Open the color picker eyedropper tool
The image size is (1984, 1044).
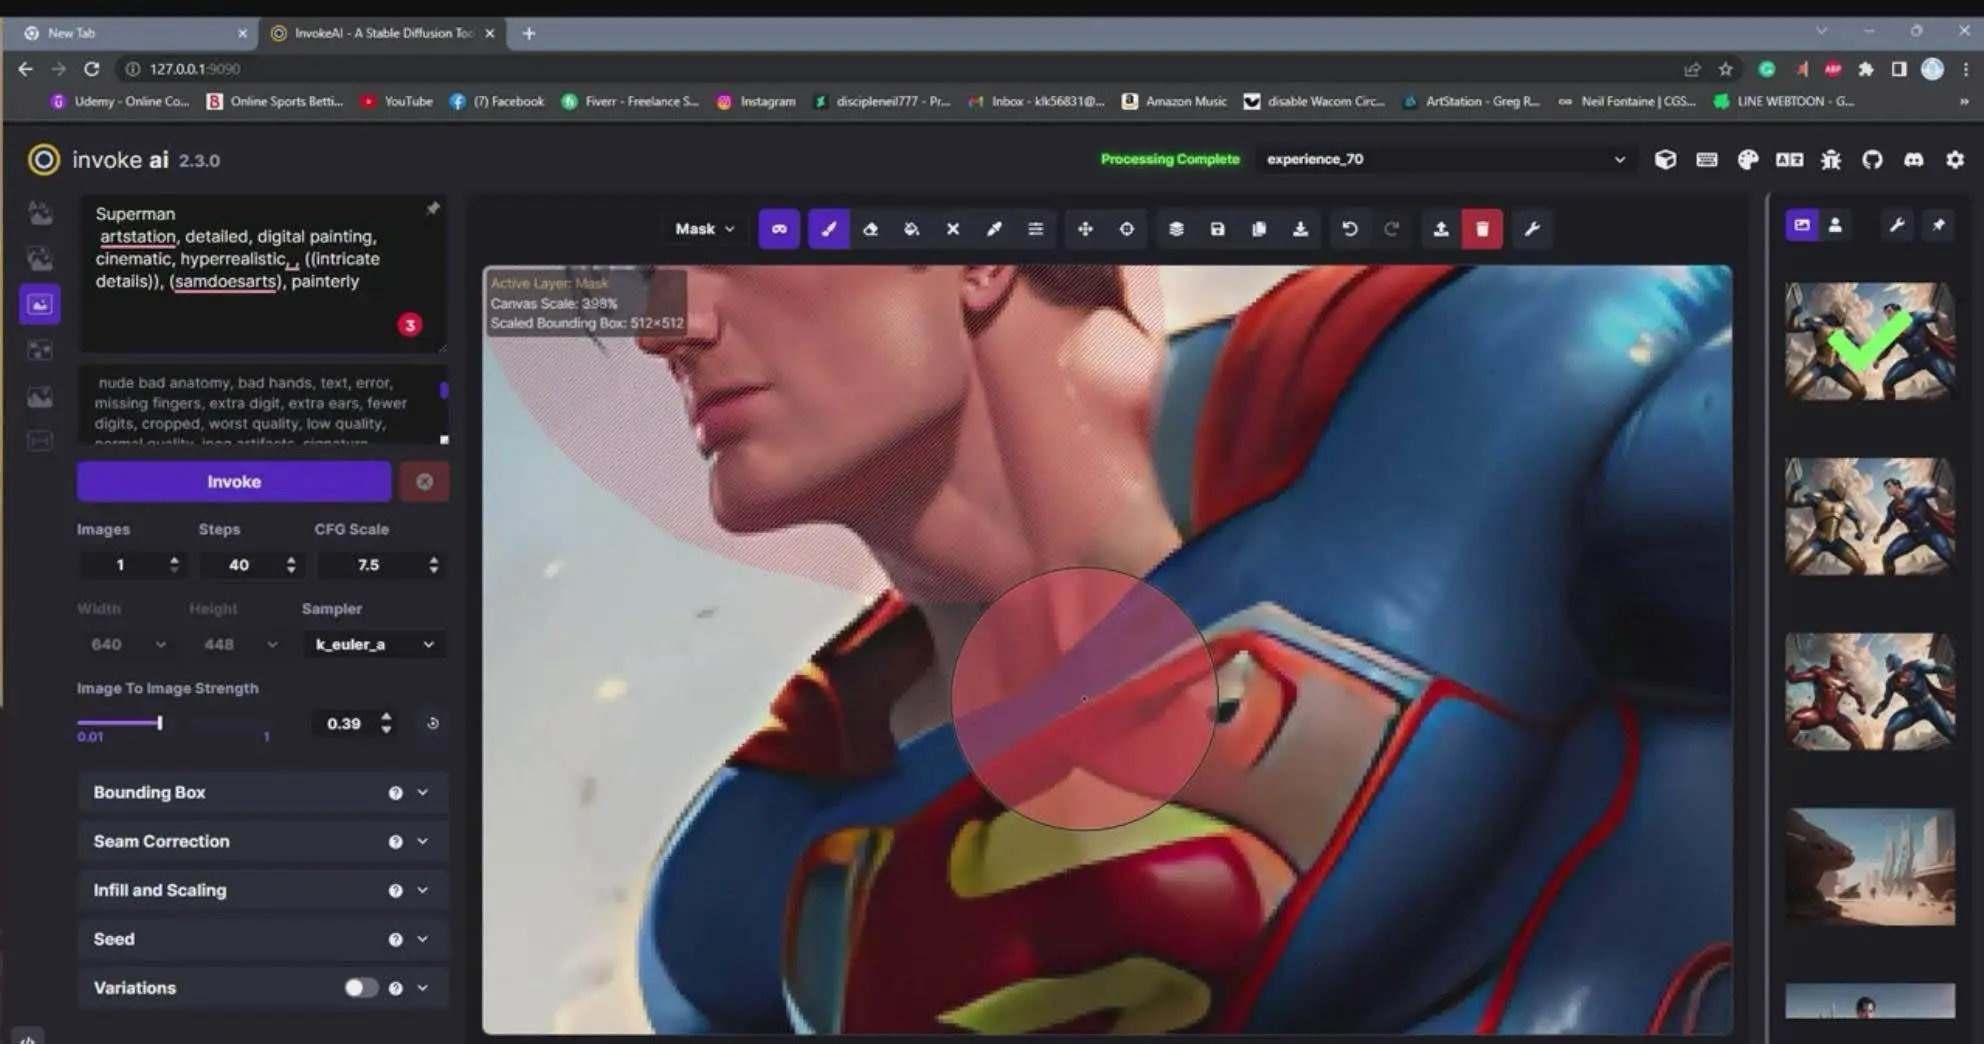click(994, 229)
